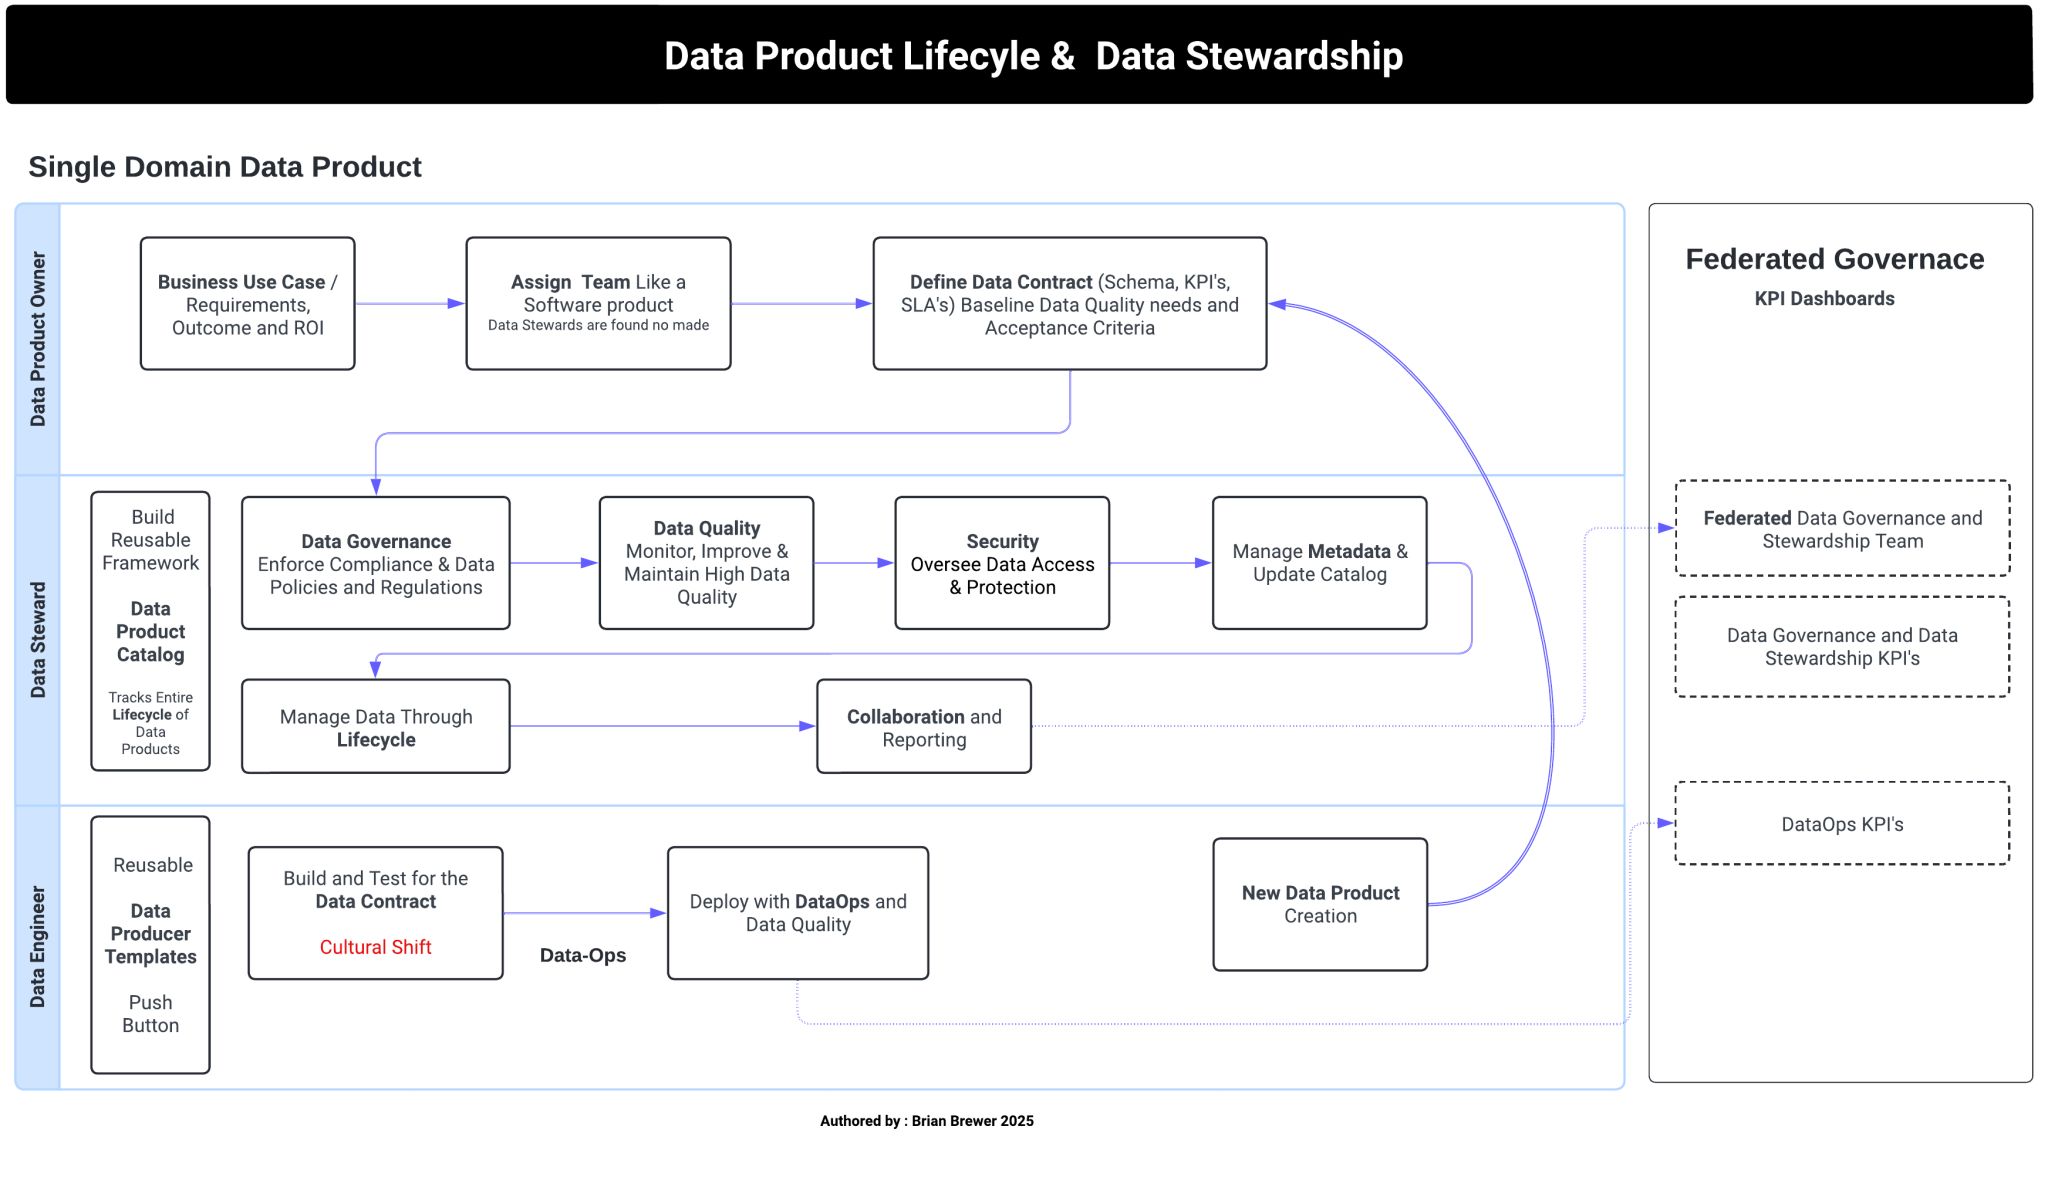Viewport: 2048px width, 1187px height.
Task: Click the 'Data Product Lifecyle & Data Stewardship' title banner
Action: (x=1019, y=55)
